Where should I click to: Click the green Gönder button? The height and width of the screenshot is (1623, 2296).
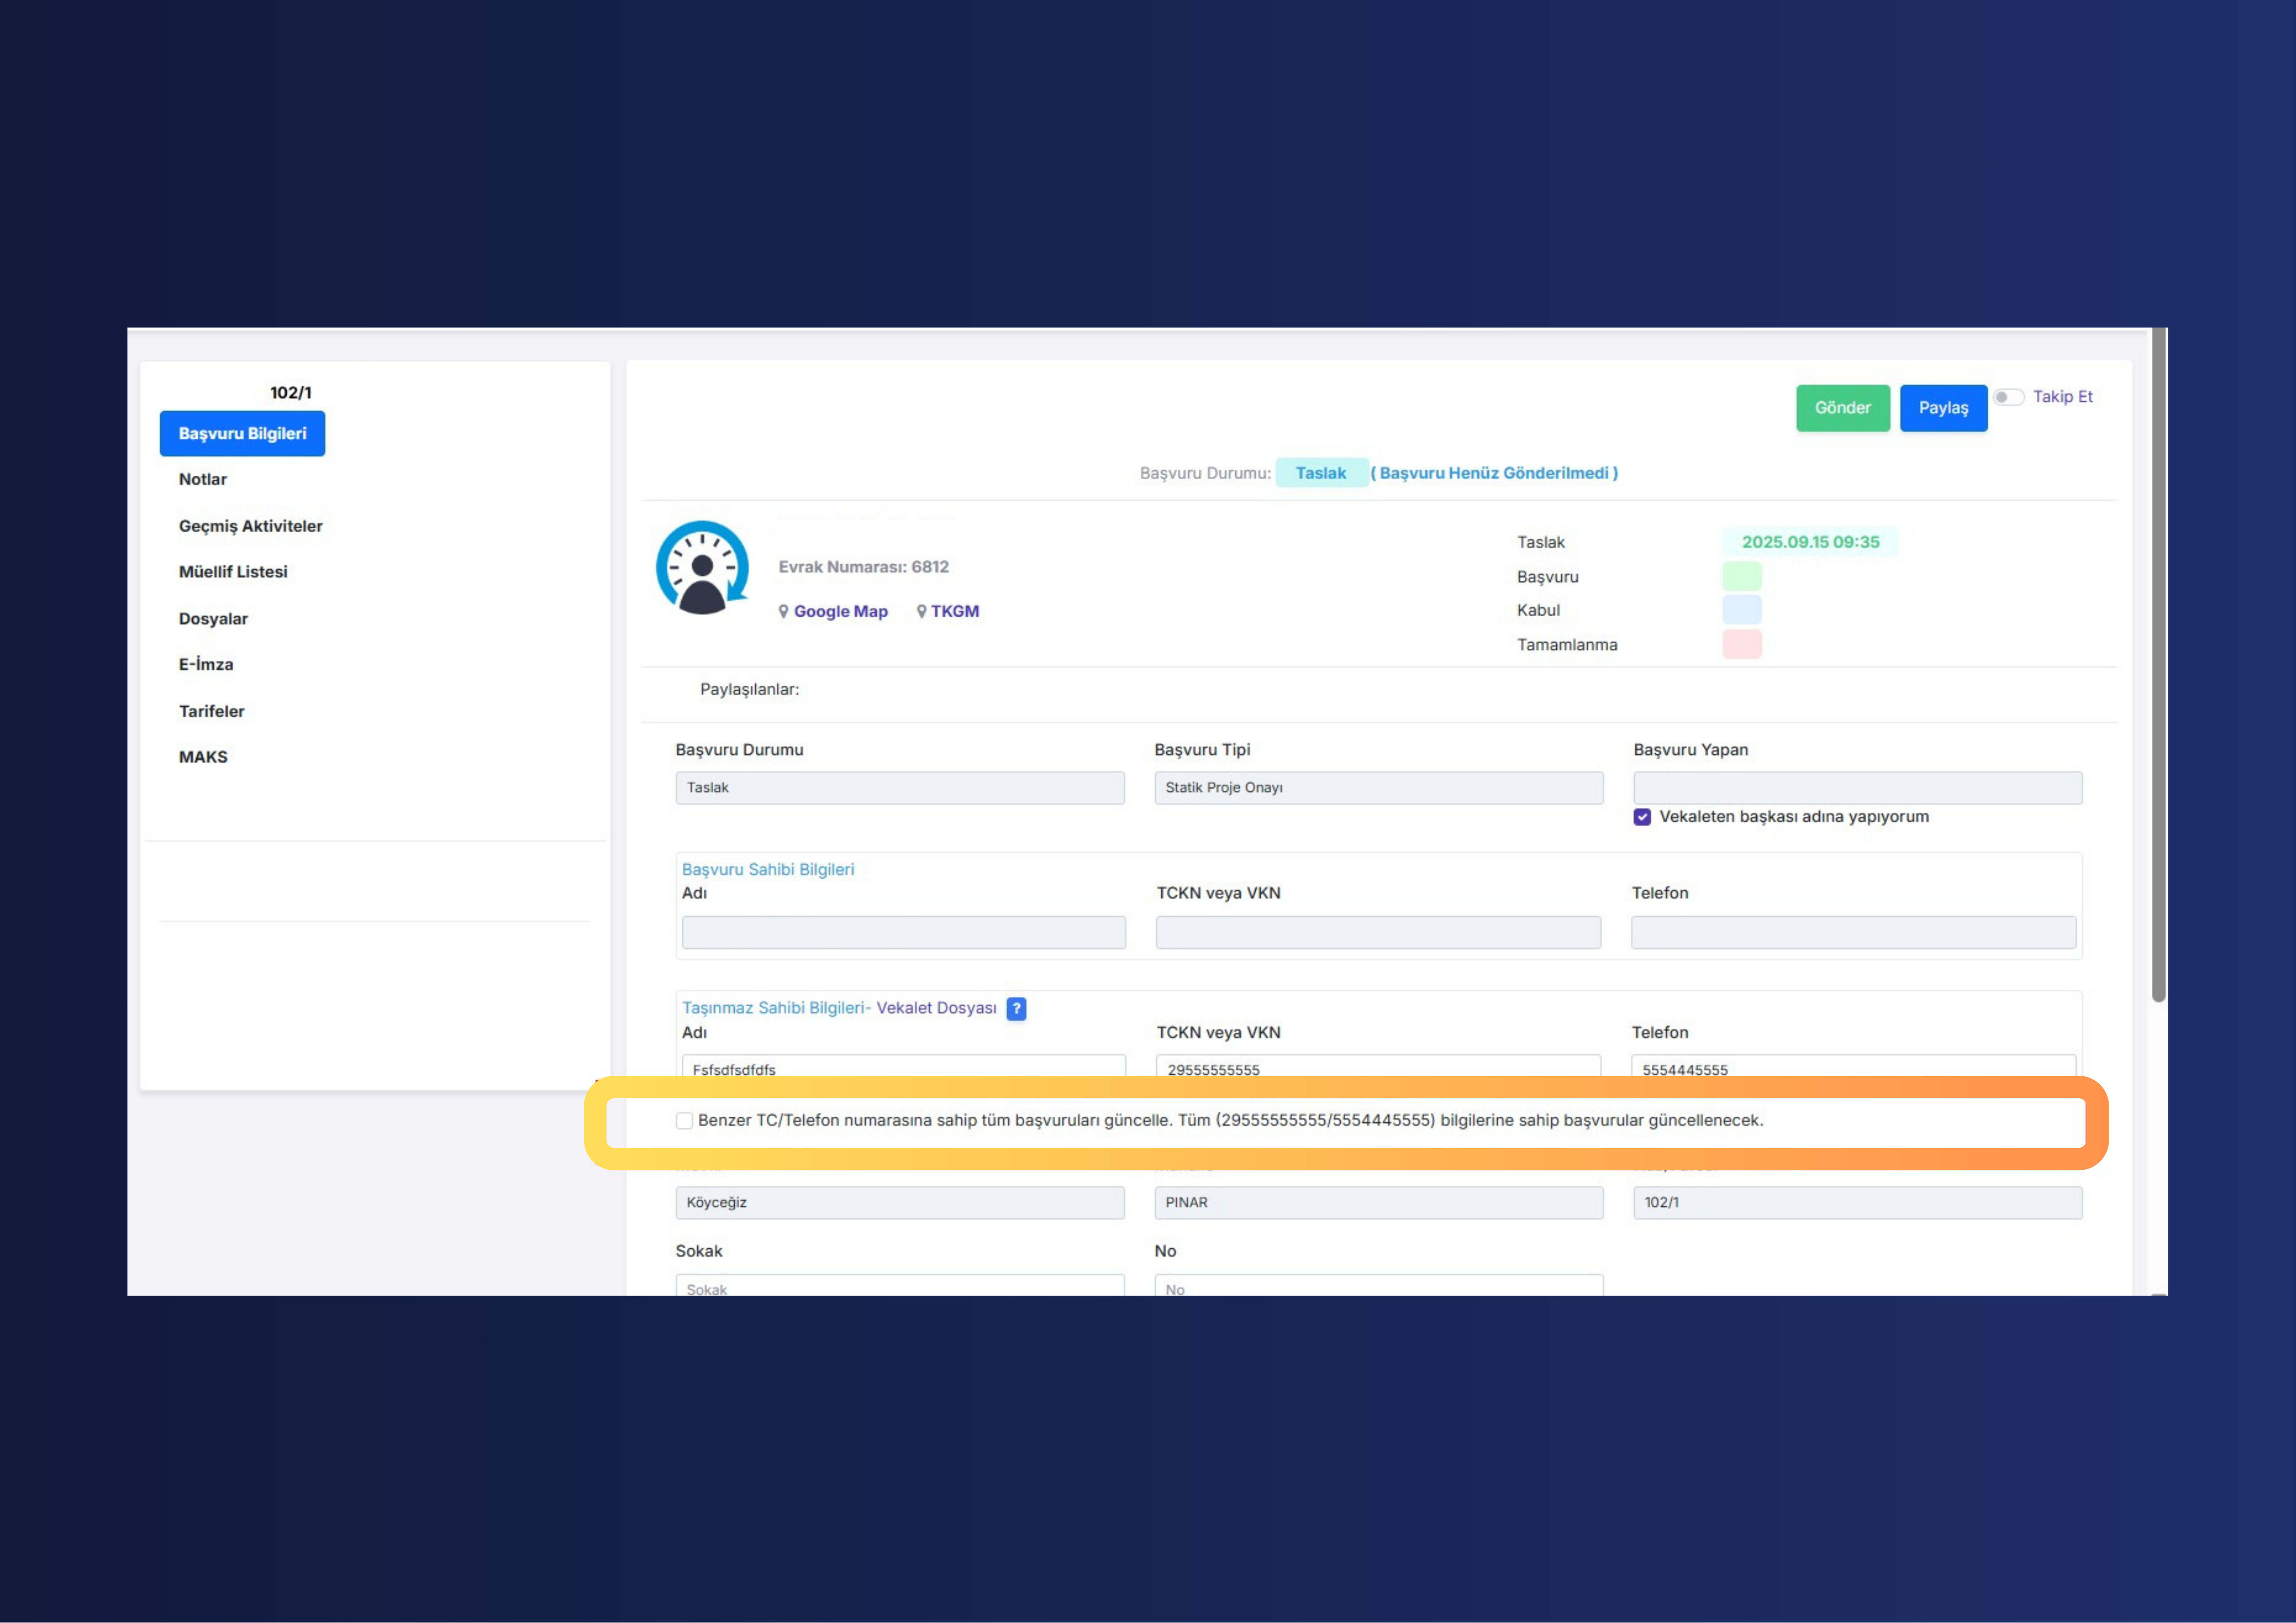click(x=1843, y=408)
